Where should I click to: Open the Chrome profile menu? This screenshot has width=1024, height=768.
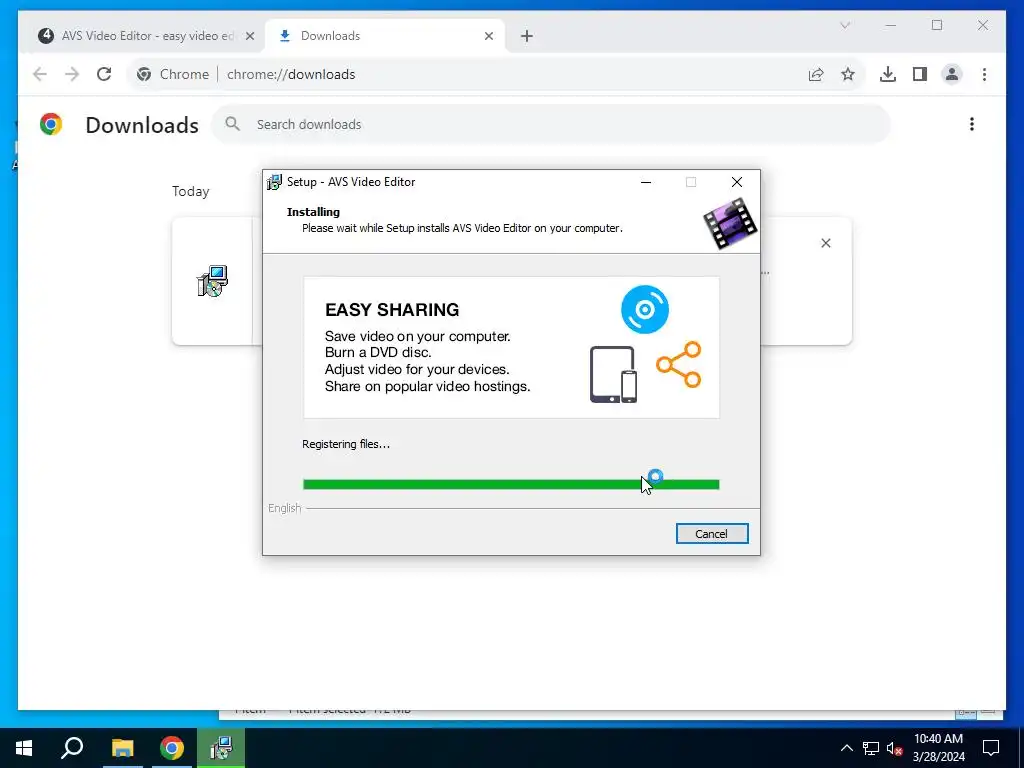pyautogui.click(x=952, y=74)
